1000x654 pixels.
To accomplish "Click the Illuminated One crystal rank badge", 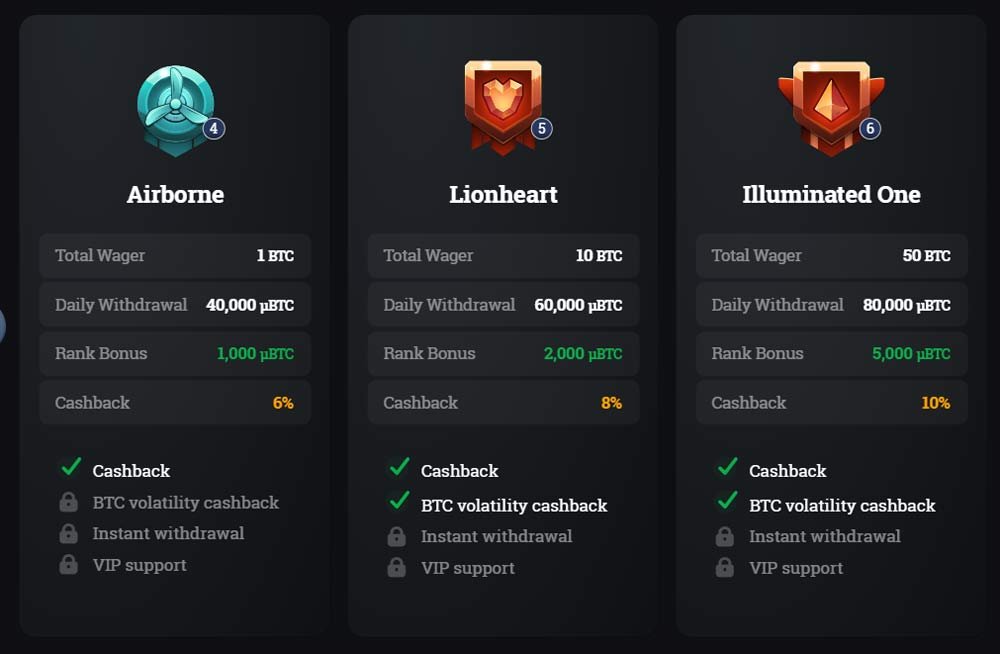I will click(x=831, y=108).
